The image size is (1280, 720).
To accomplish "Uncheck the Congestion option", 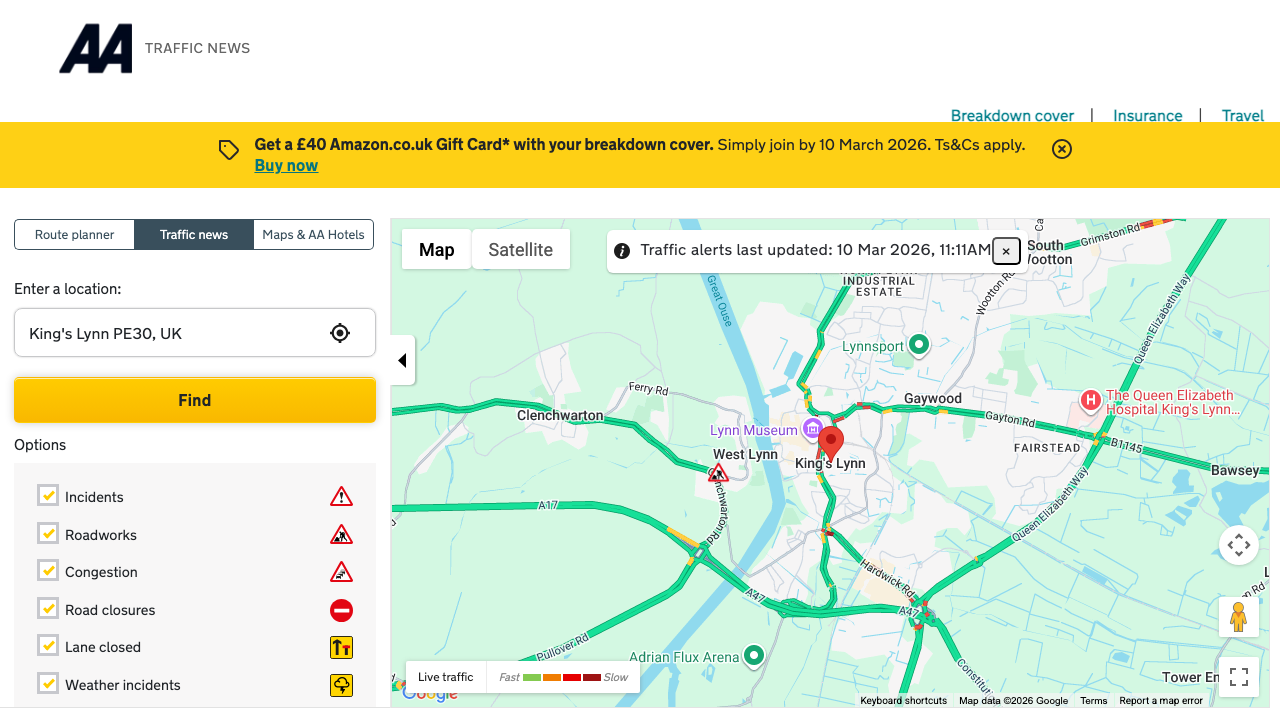I will point(48,571).
